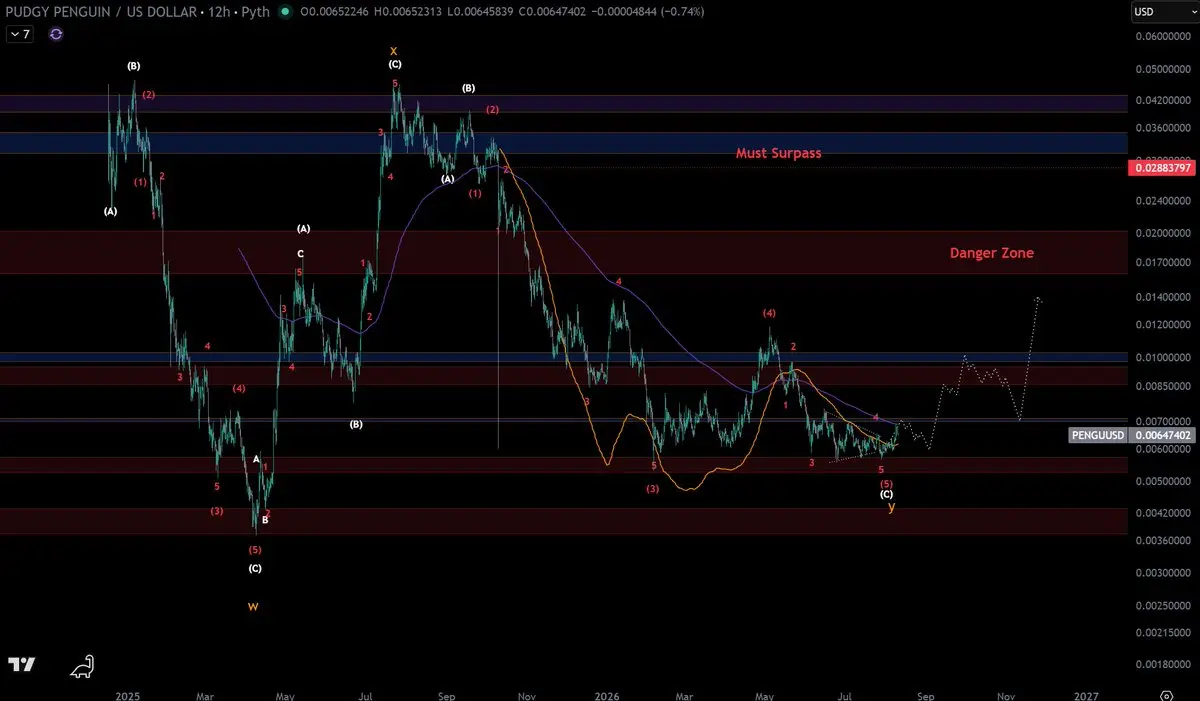
Task: Click the open value O0.00652246
Action: (x=335, y=12)
